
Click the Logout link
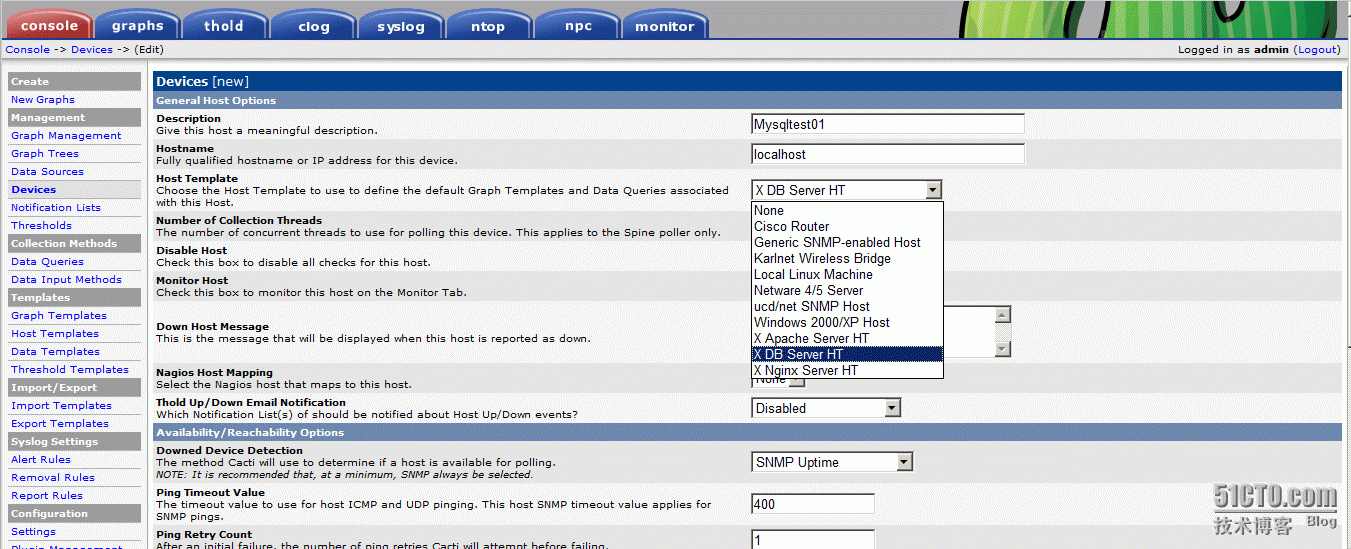[x=1317, y=49]
